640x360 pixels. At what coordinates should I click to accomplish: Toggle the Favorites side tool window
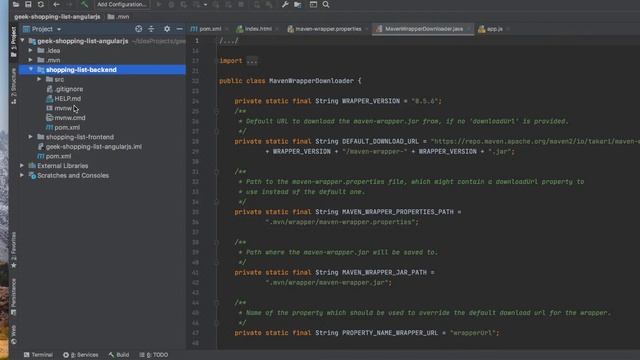(x=13, y=250)
